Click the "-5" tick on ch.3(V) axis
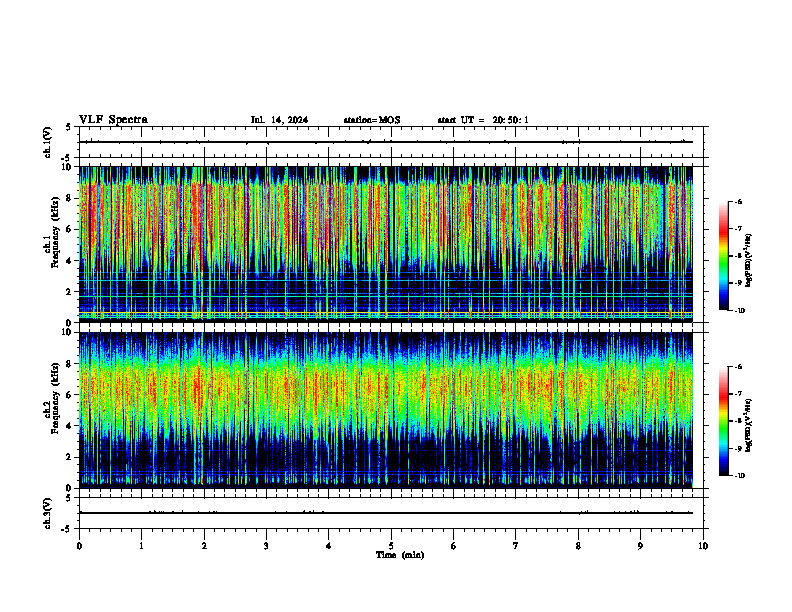Screen dimensions: 792x612 (x=67, y=529)
